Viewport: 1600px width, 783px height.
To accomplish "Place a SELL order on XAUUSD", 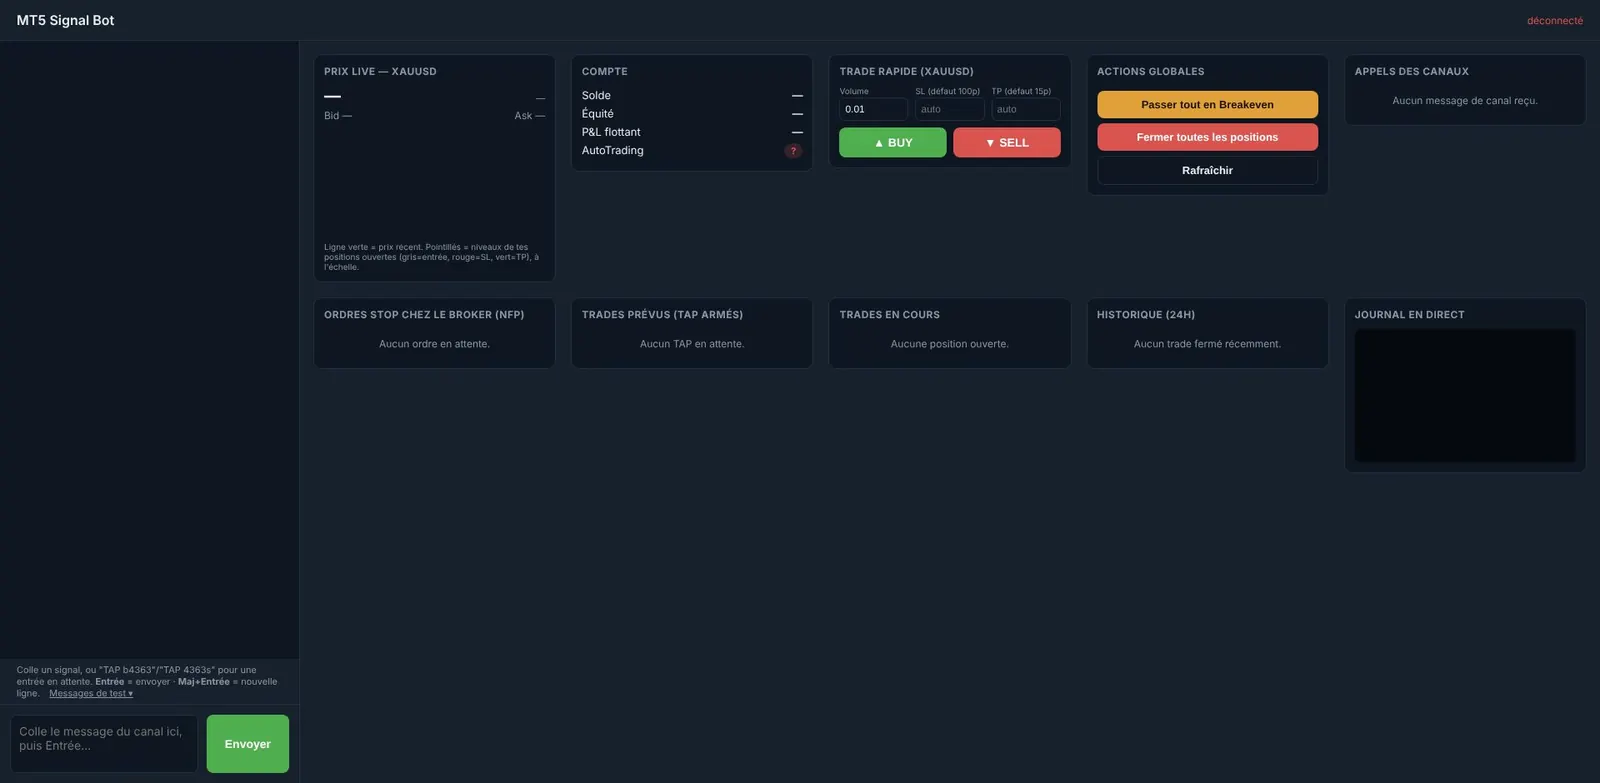I will (1007, 142).
